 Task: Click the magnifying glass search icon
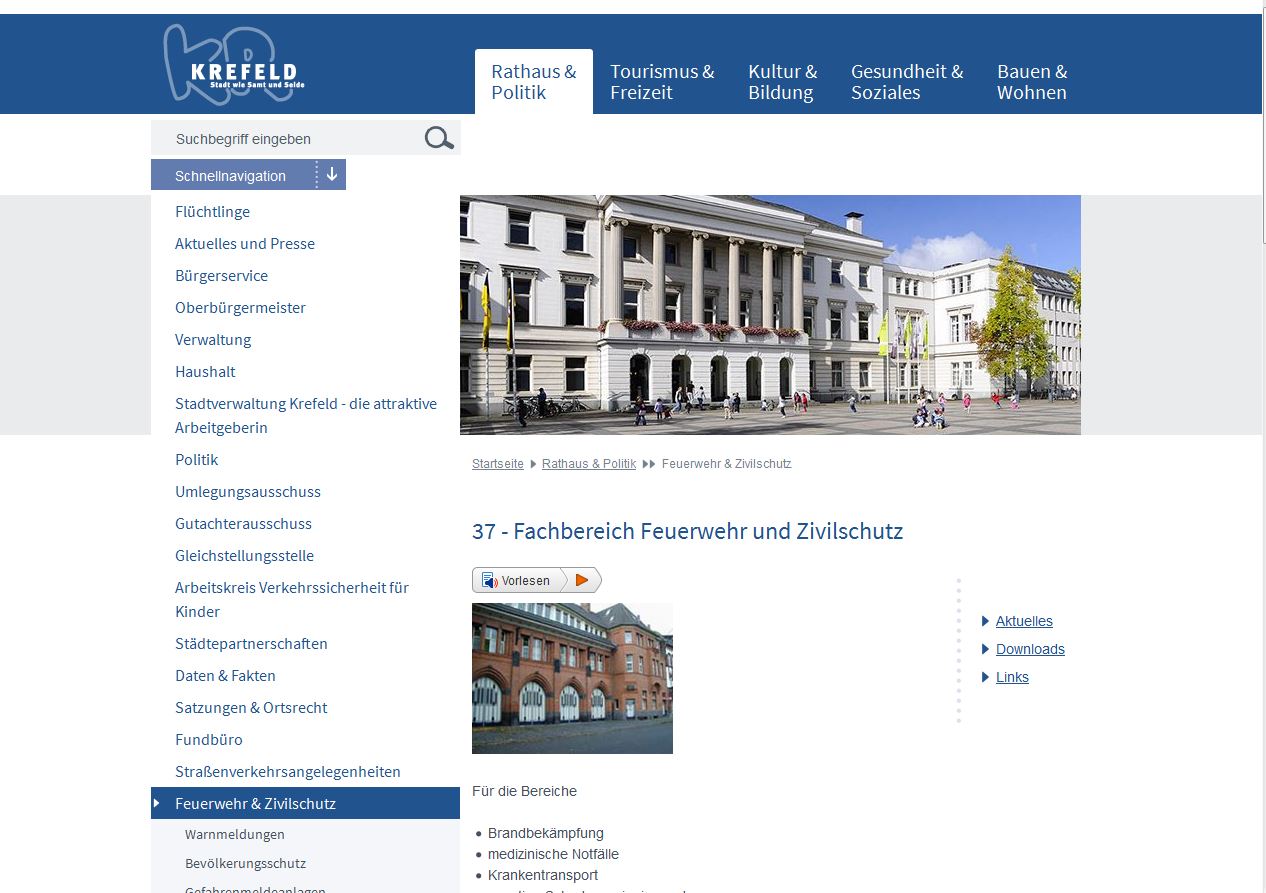coord(438,138)
